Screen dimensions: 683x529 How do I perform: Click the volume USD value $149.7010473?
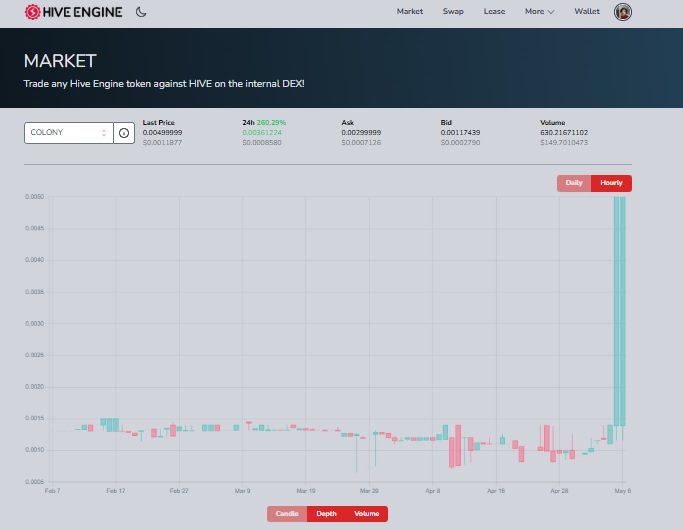point(564,142)
